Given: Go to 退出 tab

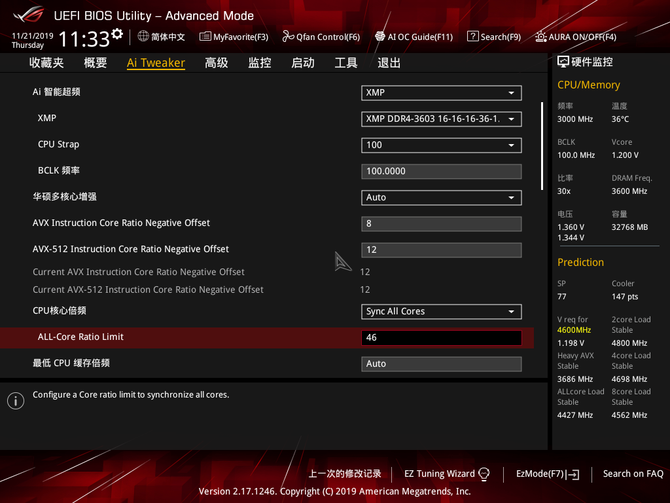Looking at the screenshot, I should click(x=389, y=63).
